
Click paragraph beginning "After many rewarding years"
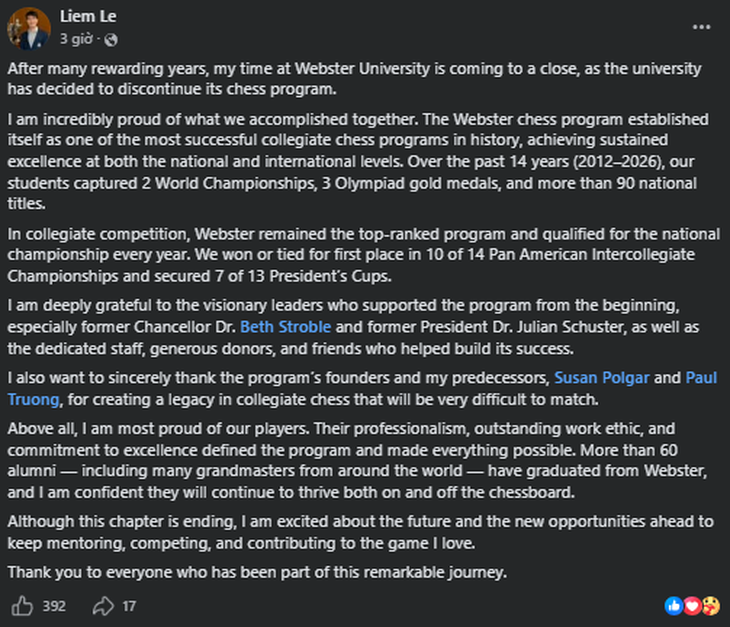(355, 79)
